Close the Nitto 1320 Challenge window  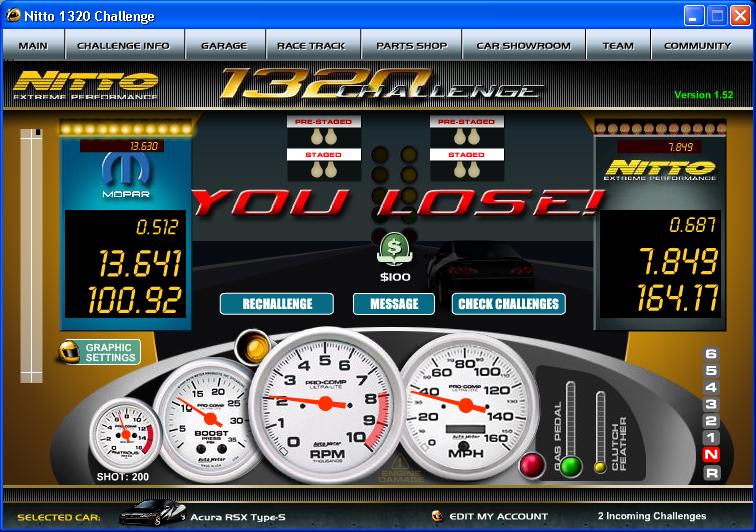pyautogui.click(x=740, y=16)
